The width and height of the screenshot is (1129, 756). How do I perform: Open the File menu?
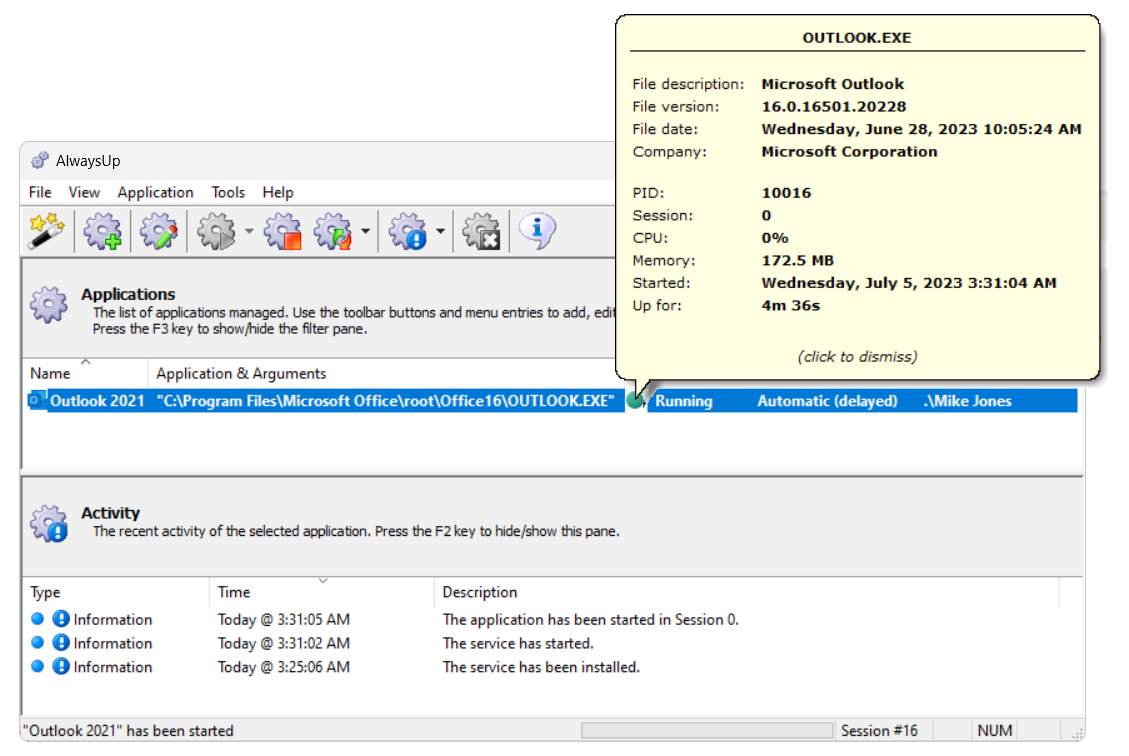(x=40, y=192)
